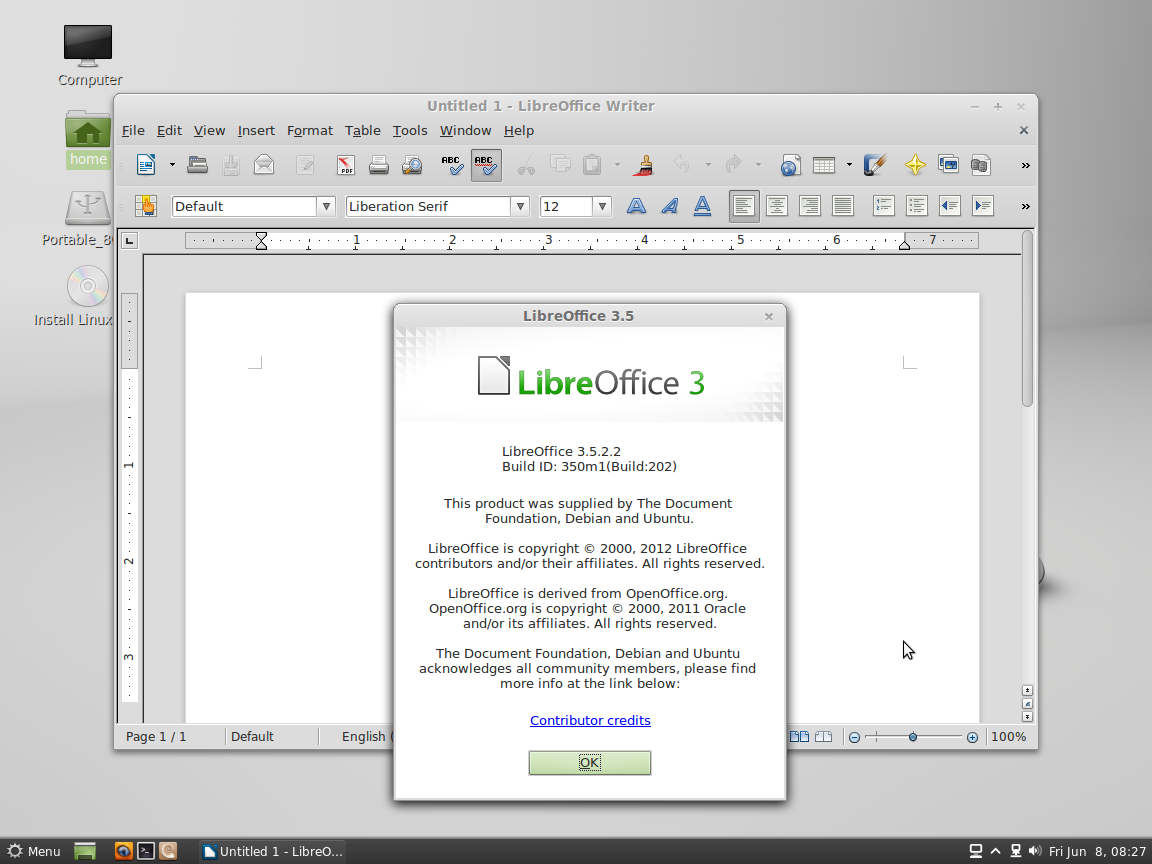The height and width of the screenshot is (864, 1152).
Task: Click OK in the LibreOffice 3.5 dialog
Action: [x=589, y=763]
